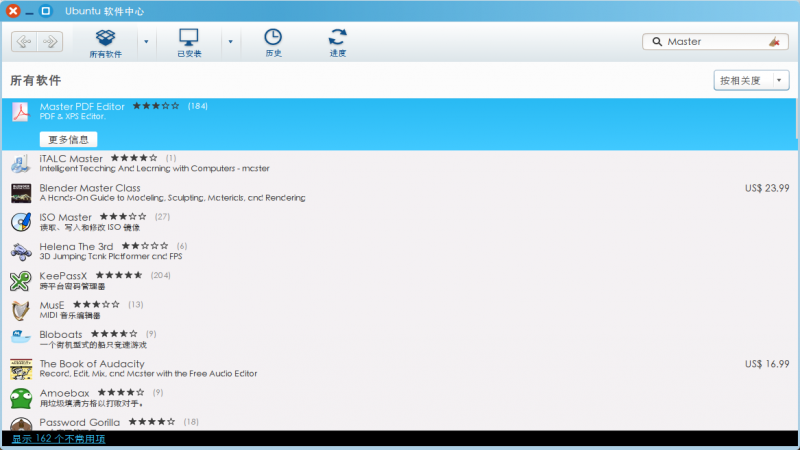Screen dimensions: 800x450
Task: Click the 显示 162 个不常用项 link
Action: 58,439
